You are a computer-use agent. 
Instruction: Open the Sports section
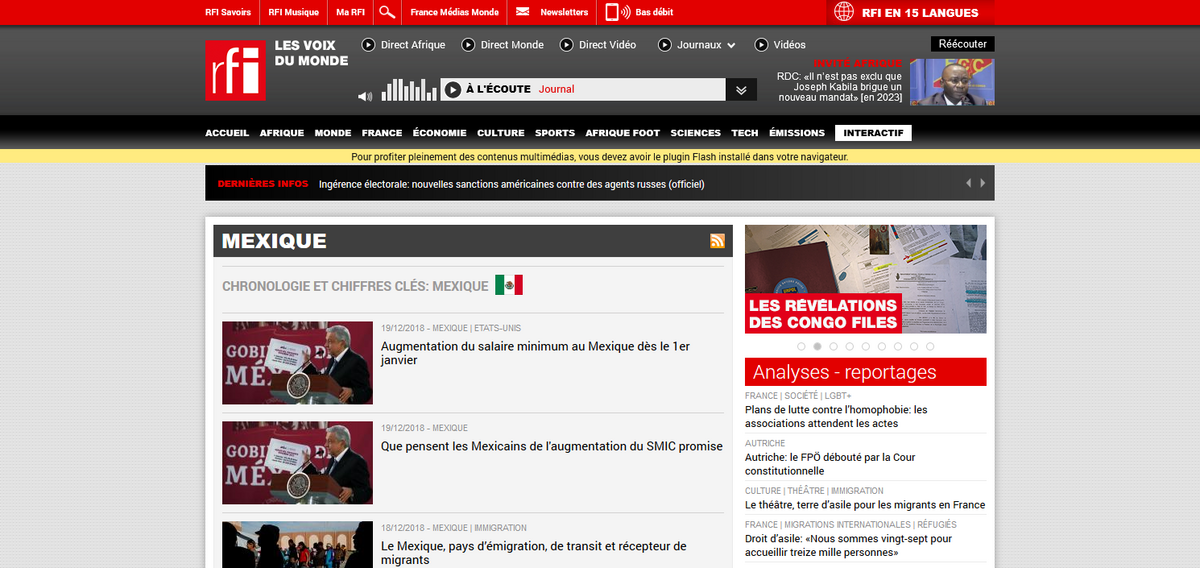[555, 133]
